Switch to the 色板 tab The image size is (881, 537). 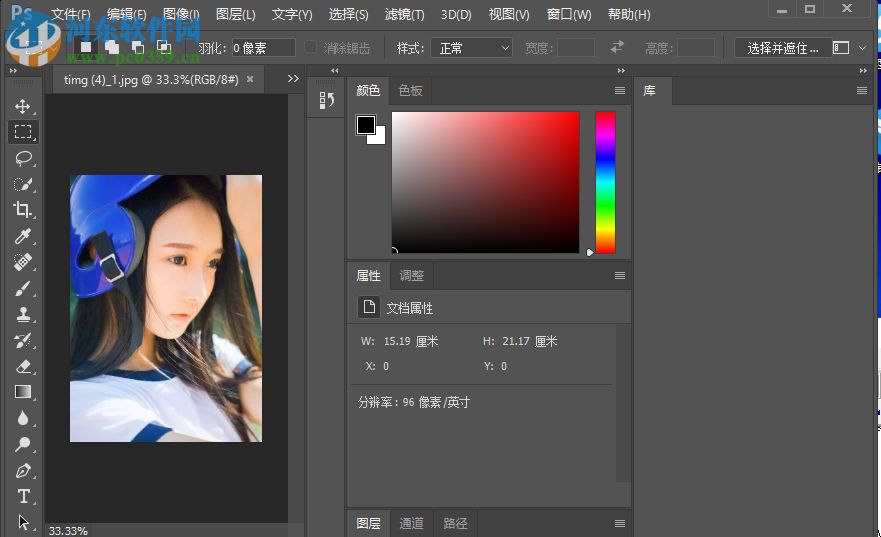coord(410,90)
